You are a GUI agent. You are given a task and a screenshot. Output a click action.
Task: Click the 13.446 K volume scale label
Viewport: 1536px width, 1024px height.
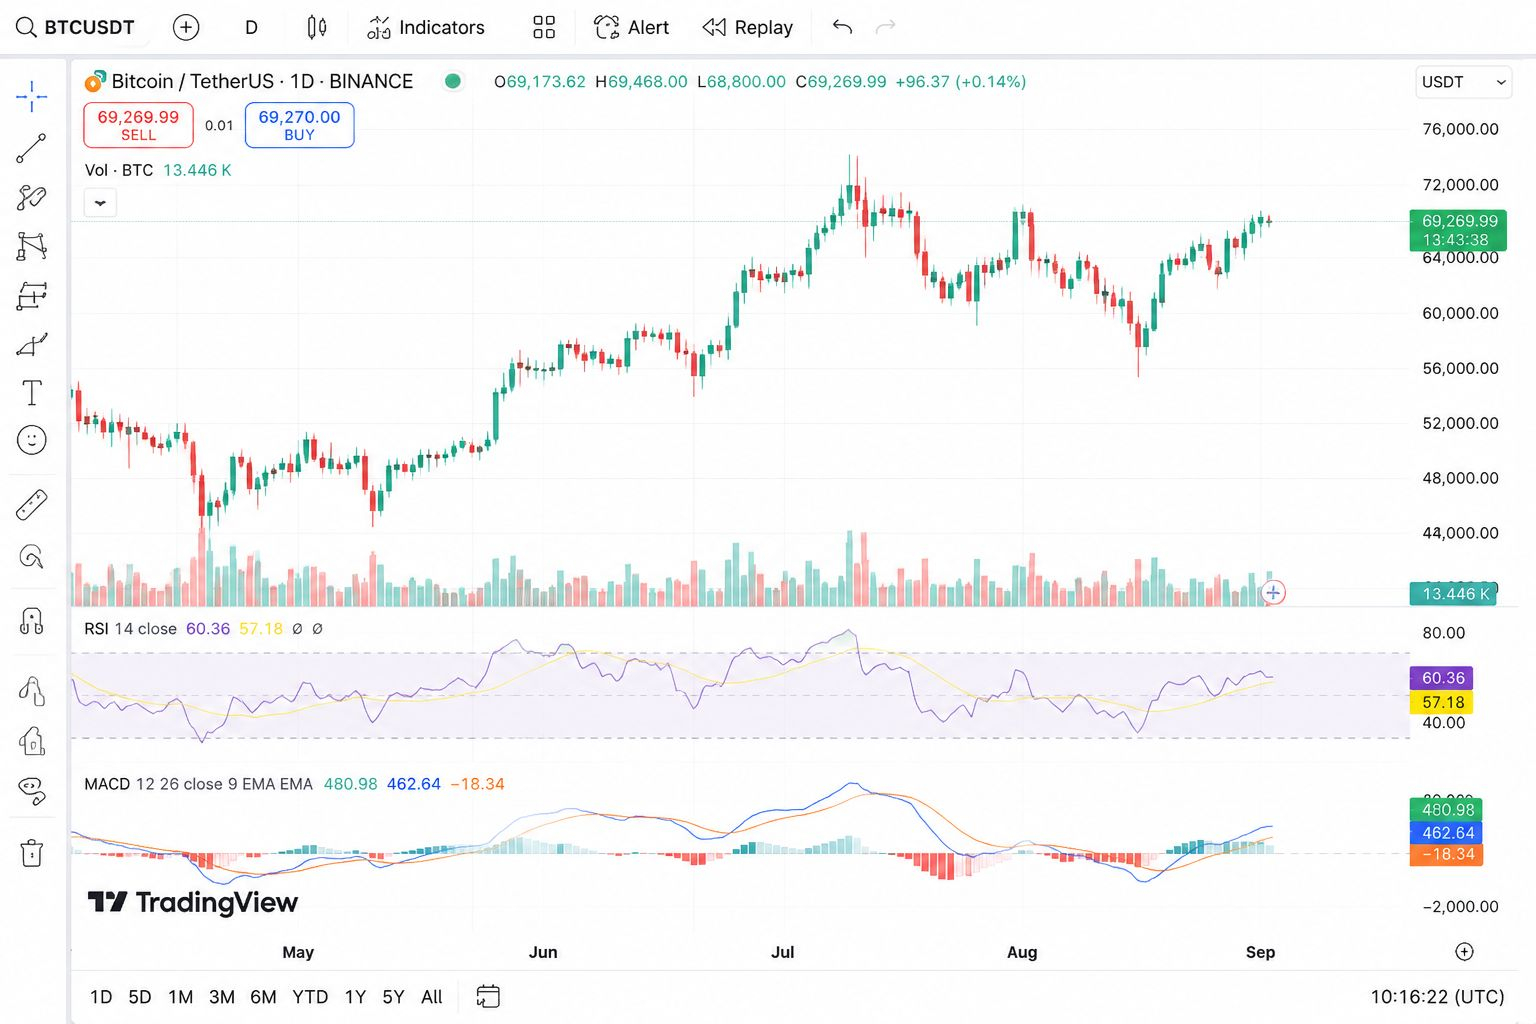click(x=1453, y=594)
